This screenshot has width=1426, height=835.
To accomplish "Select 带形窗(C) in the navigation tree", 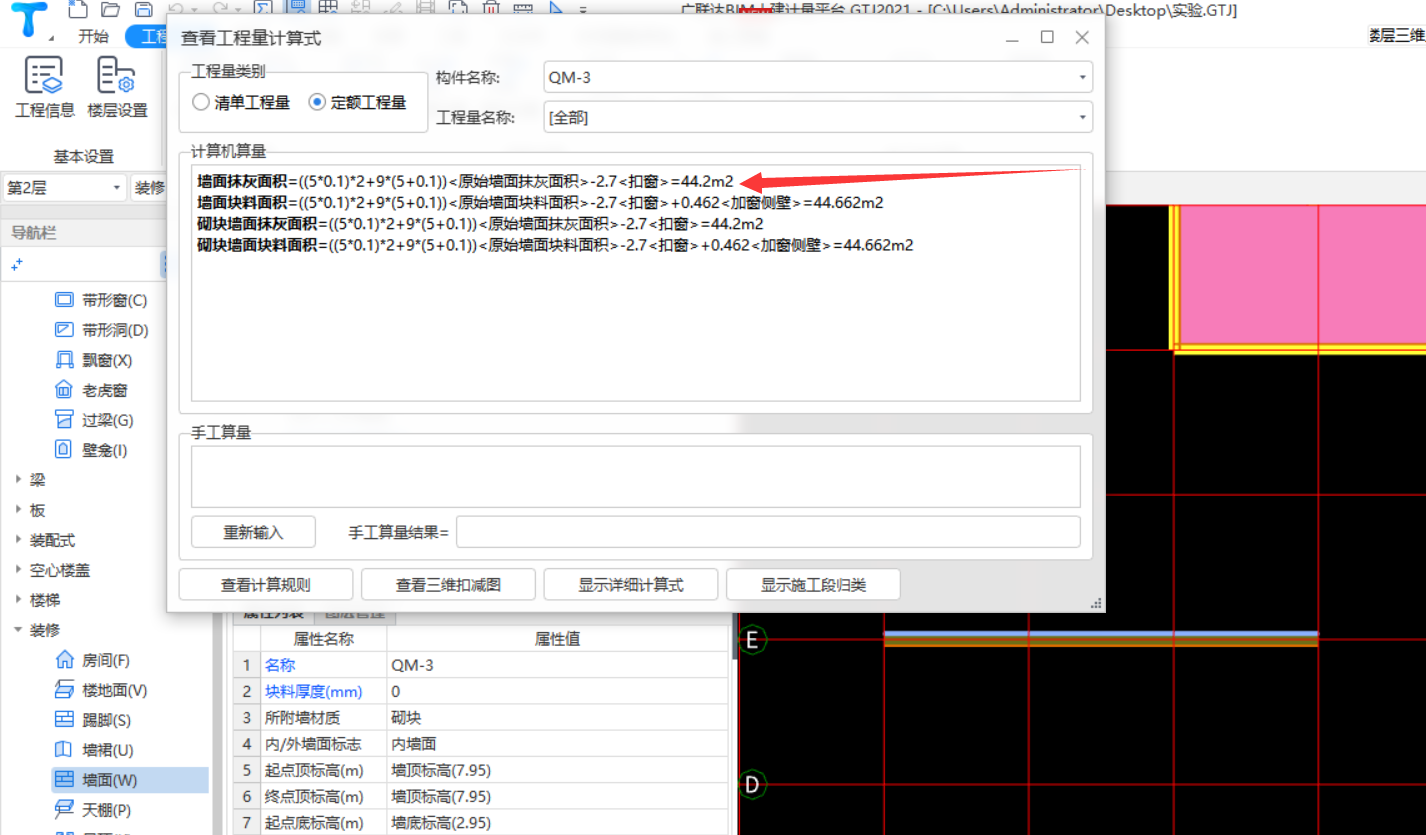I will click(x=100, y=300).
